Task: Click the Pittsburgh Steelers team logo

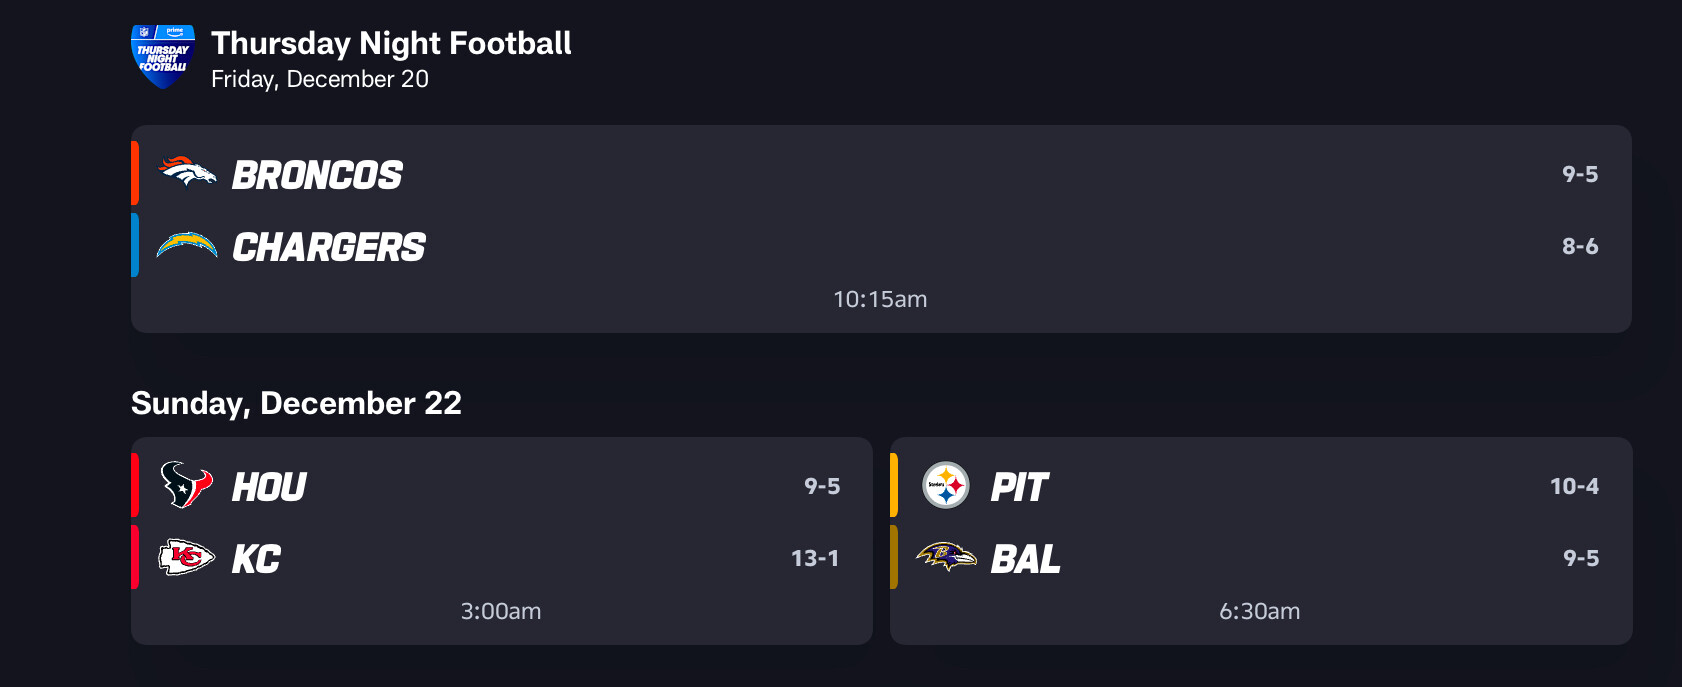Action: [946, 485]
